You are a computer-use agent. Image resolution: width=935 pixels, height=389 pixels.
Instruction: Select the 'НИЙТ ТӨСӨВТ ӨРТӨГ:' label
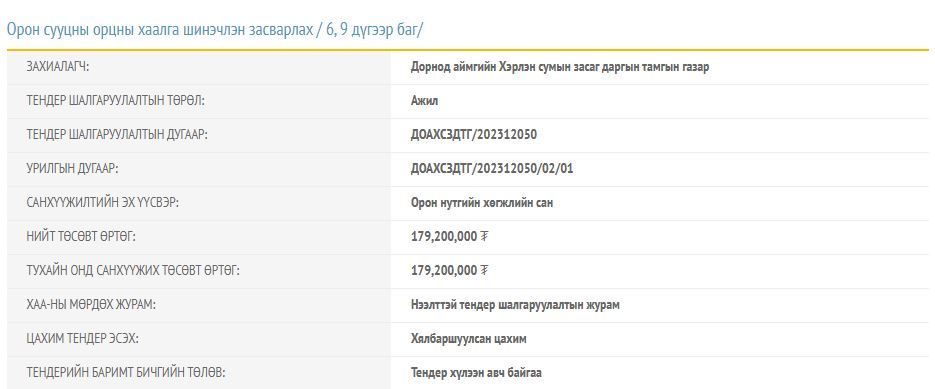81,237
